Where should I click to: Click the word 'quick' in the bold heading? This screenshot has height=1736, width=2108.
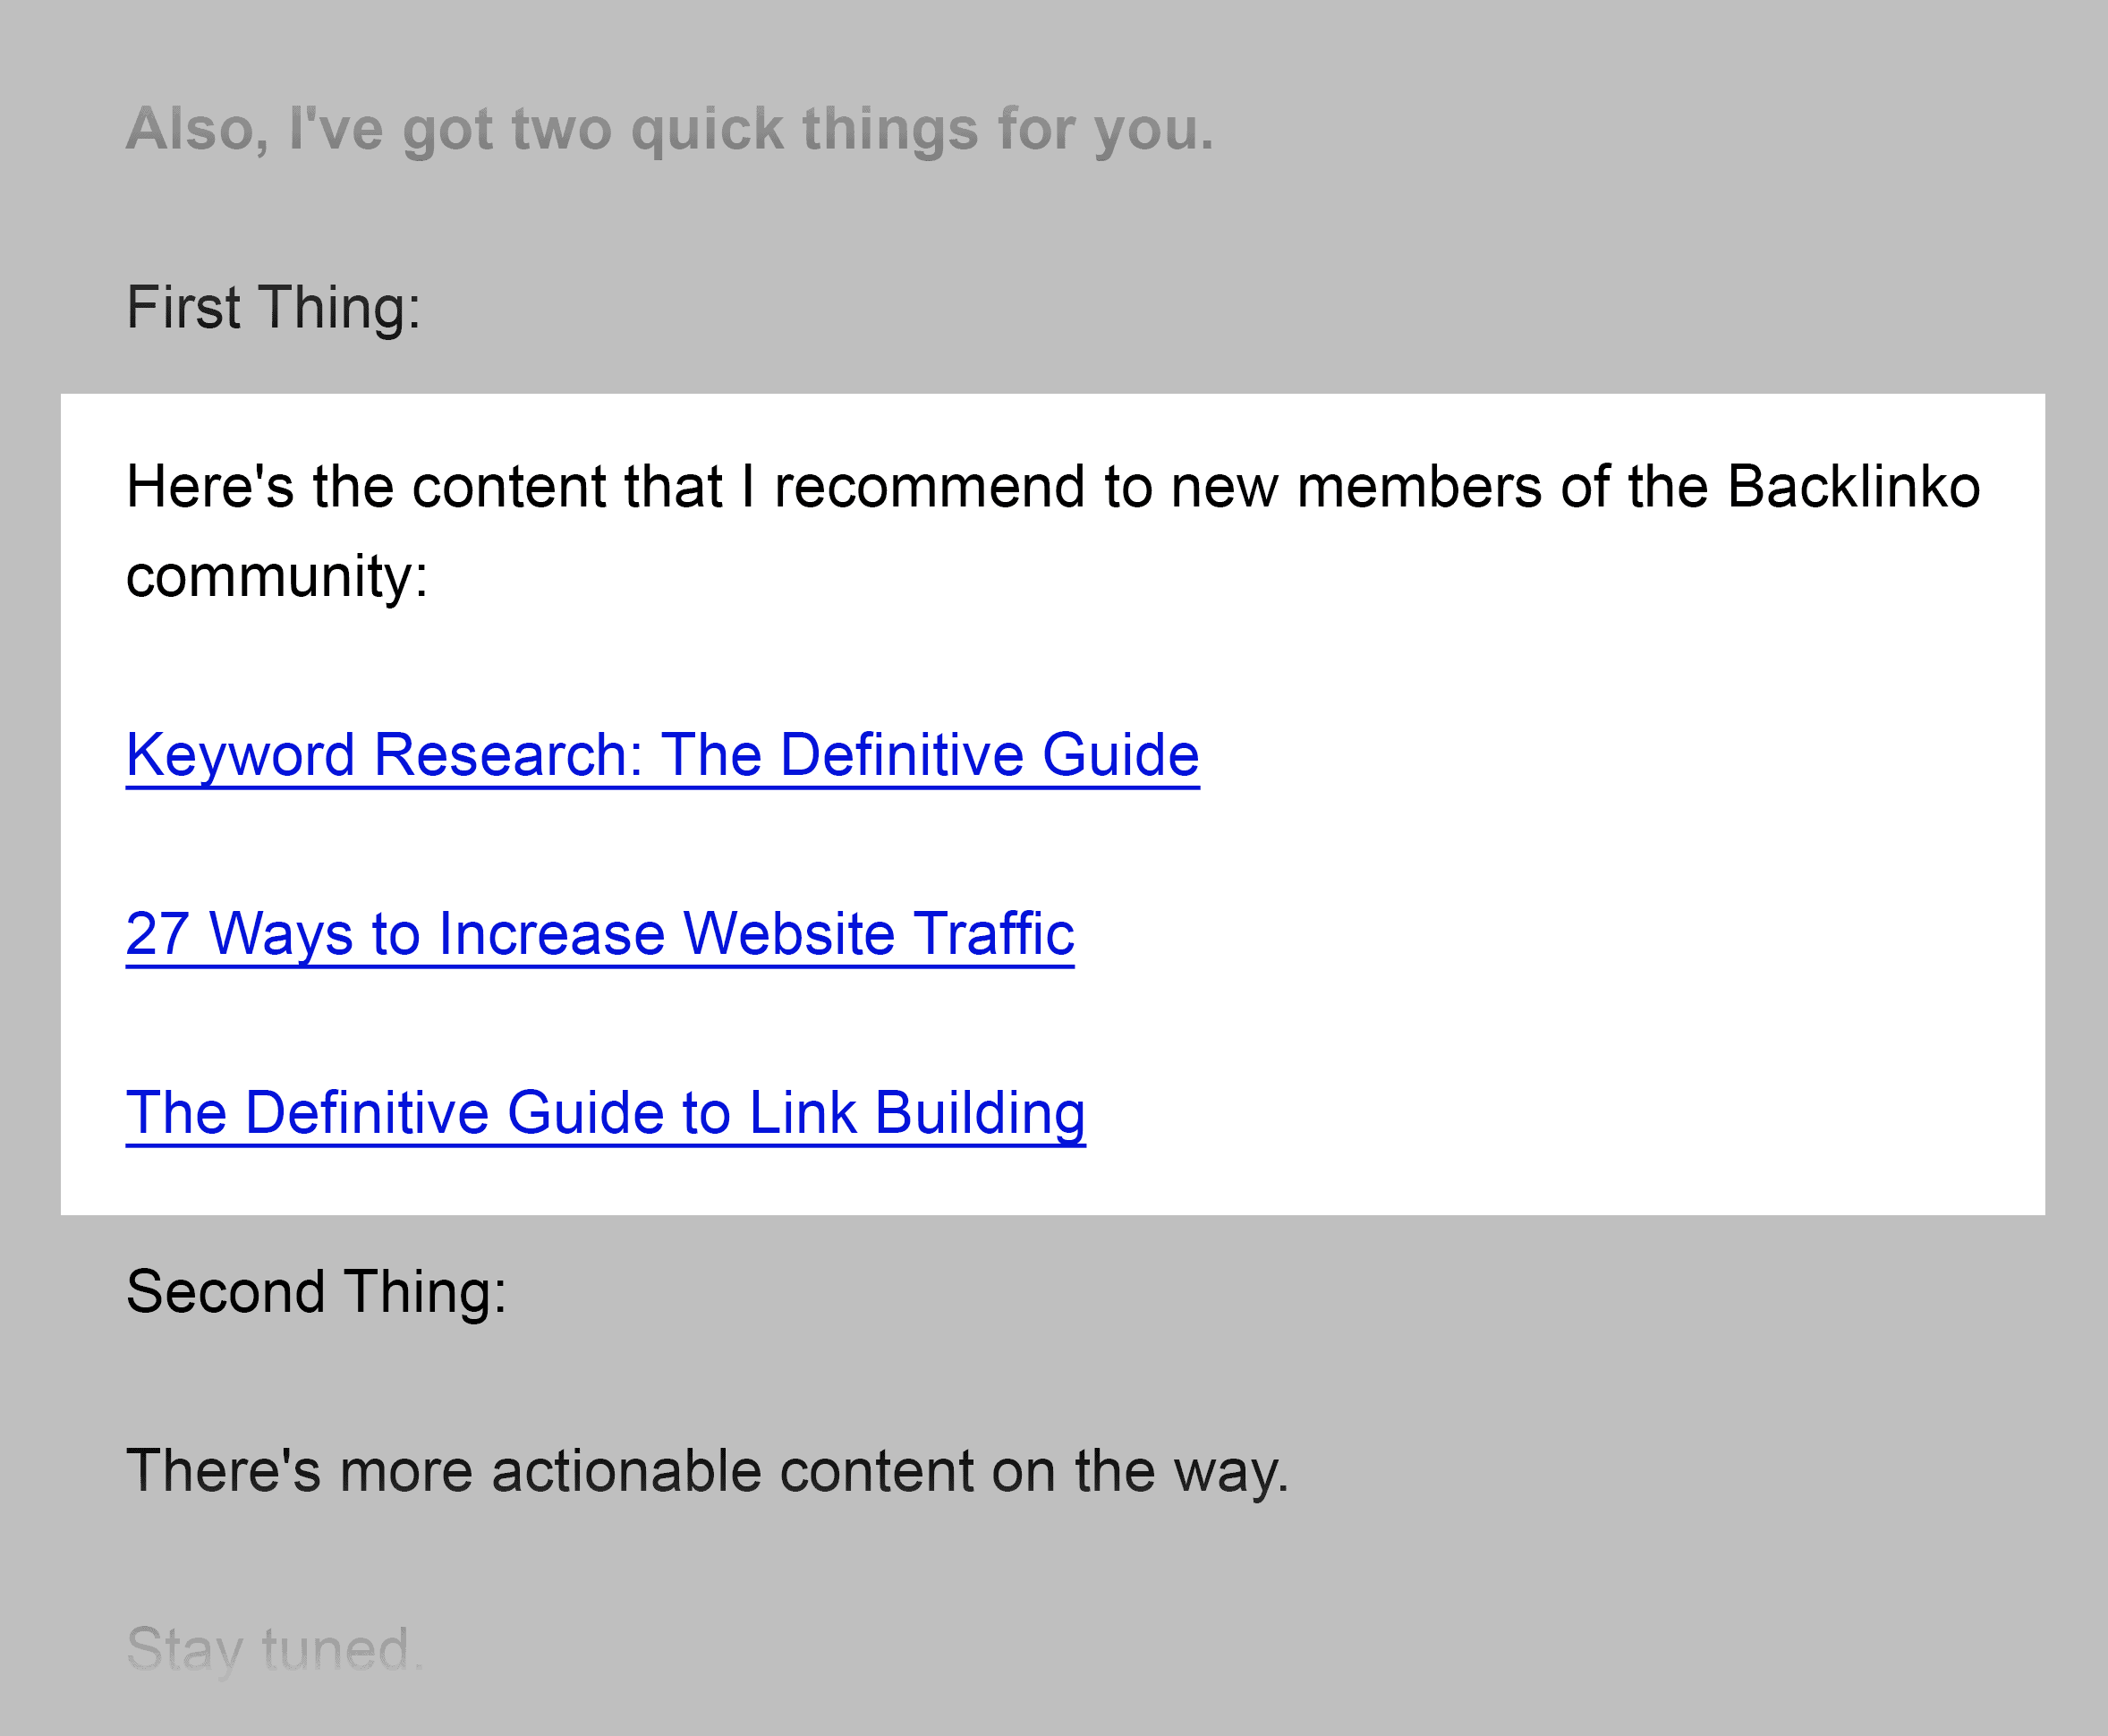[x=706, y=129]
